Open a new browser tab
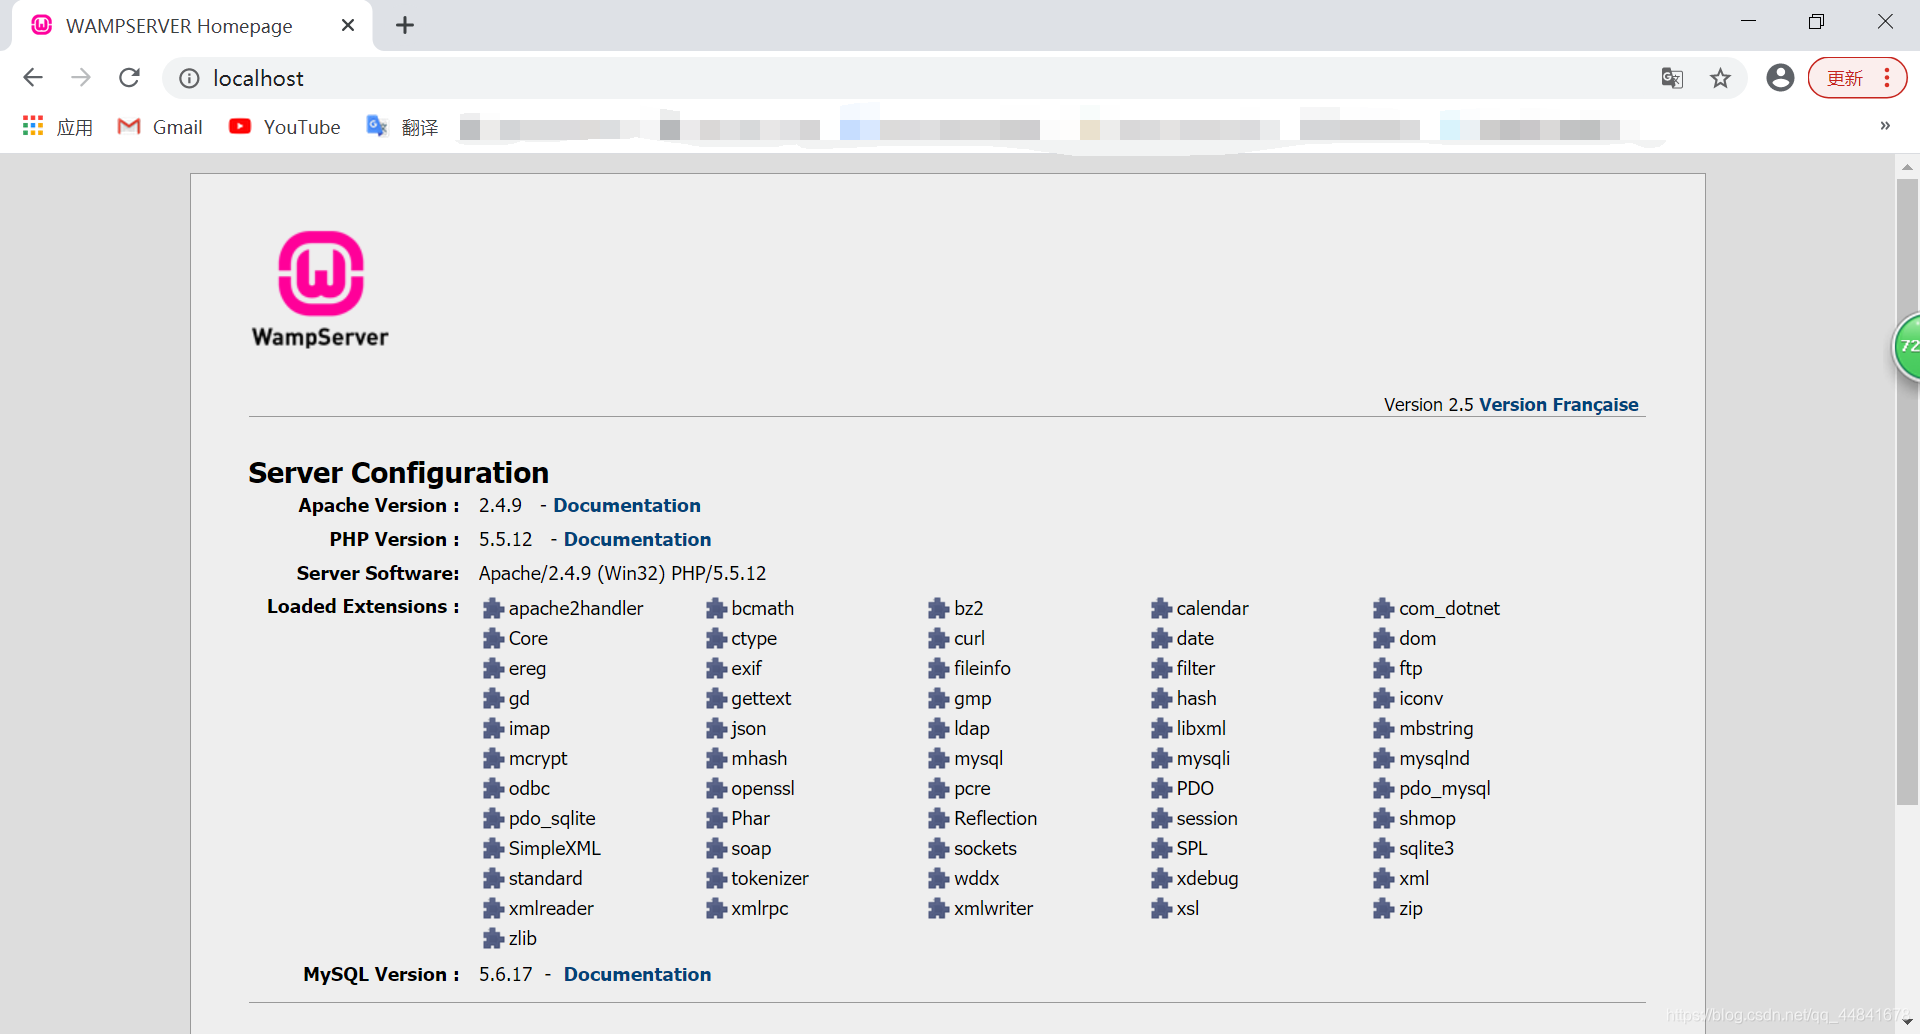This screenshot has height=1034, width=1920. [x=405, y=25]
